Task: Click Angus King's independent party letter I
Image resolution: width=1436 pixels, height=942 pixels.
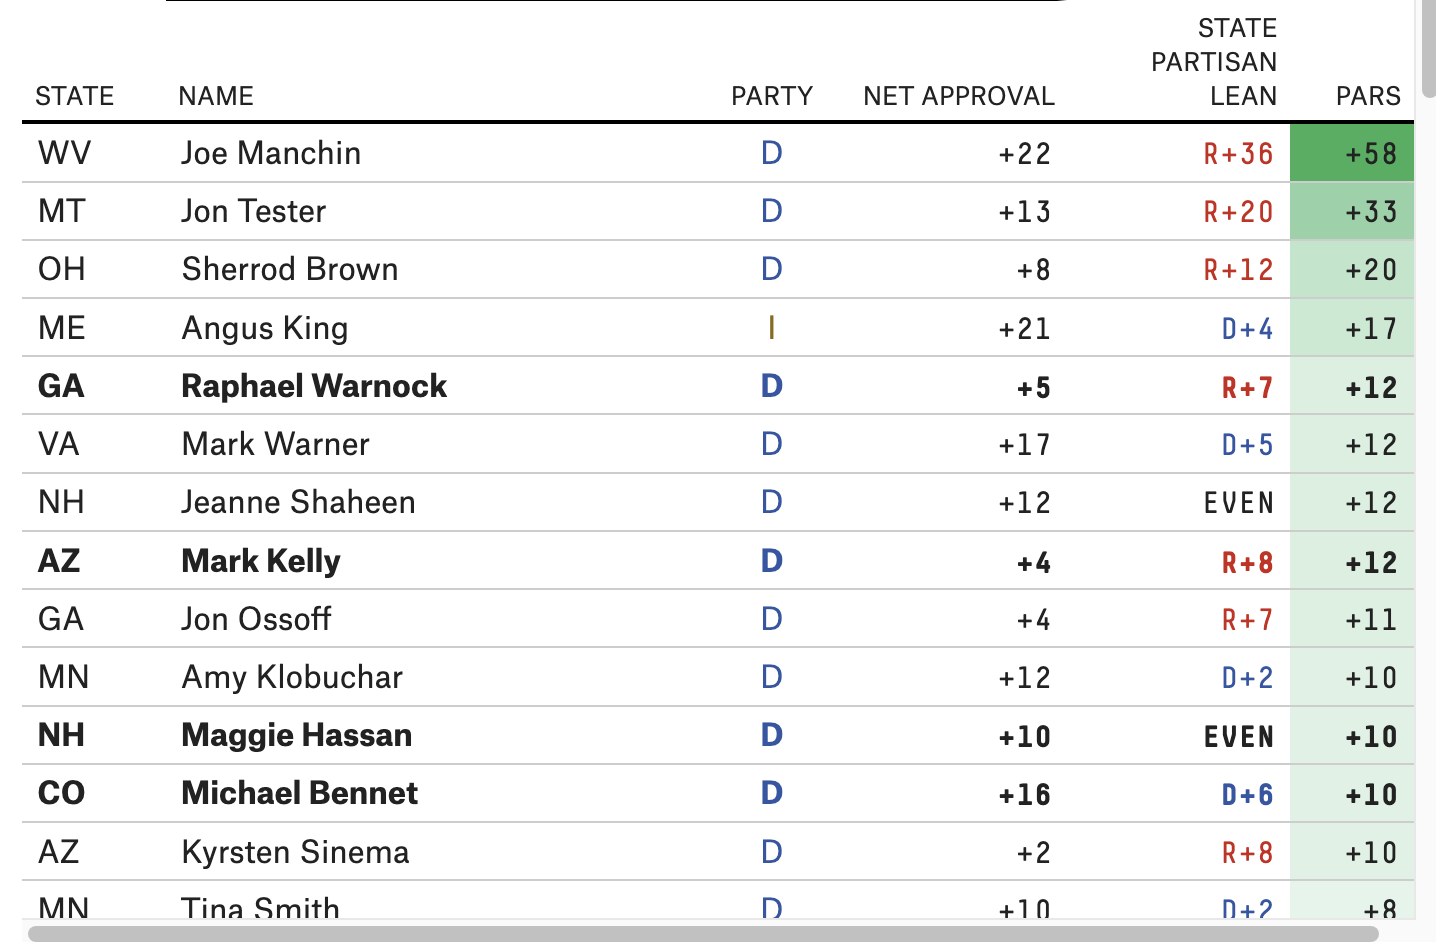Action: coord(771,328)
